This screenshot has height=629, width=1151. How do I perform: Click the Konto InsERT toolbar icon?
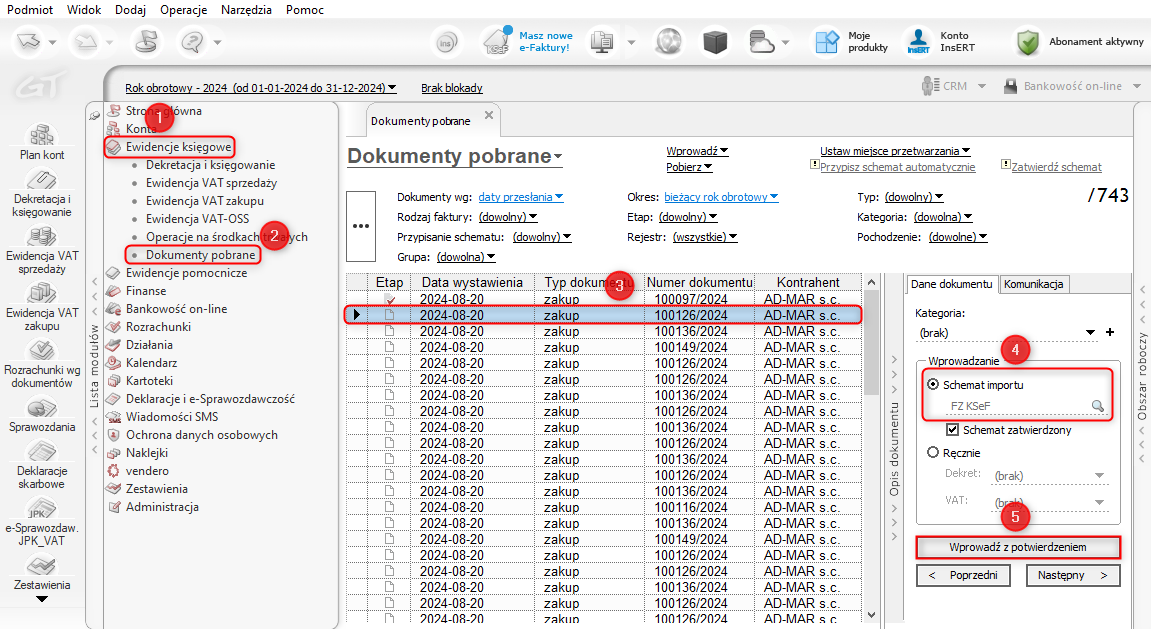point(919,42)
